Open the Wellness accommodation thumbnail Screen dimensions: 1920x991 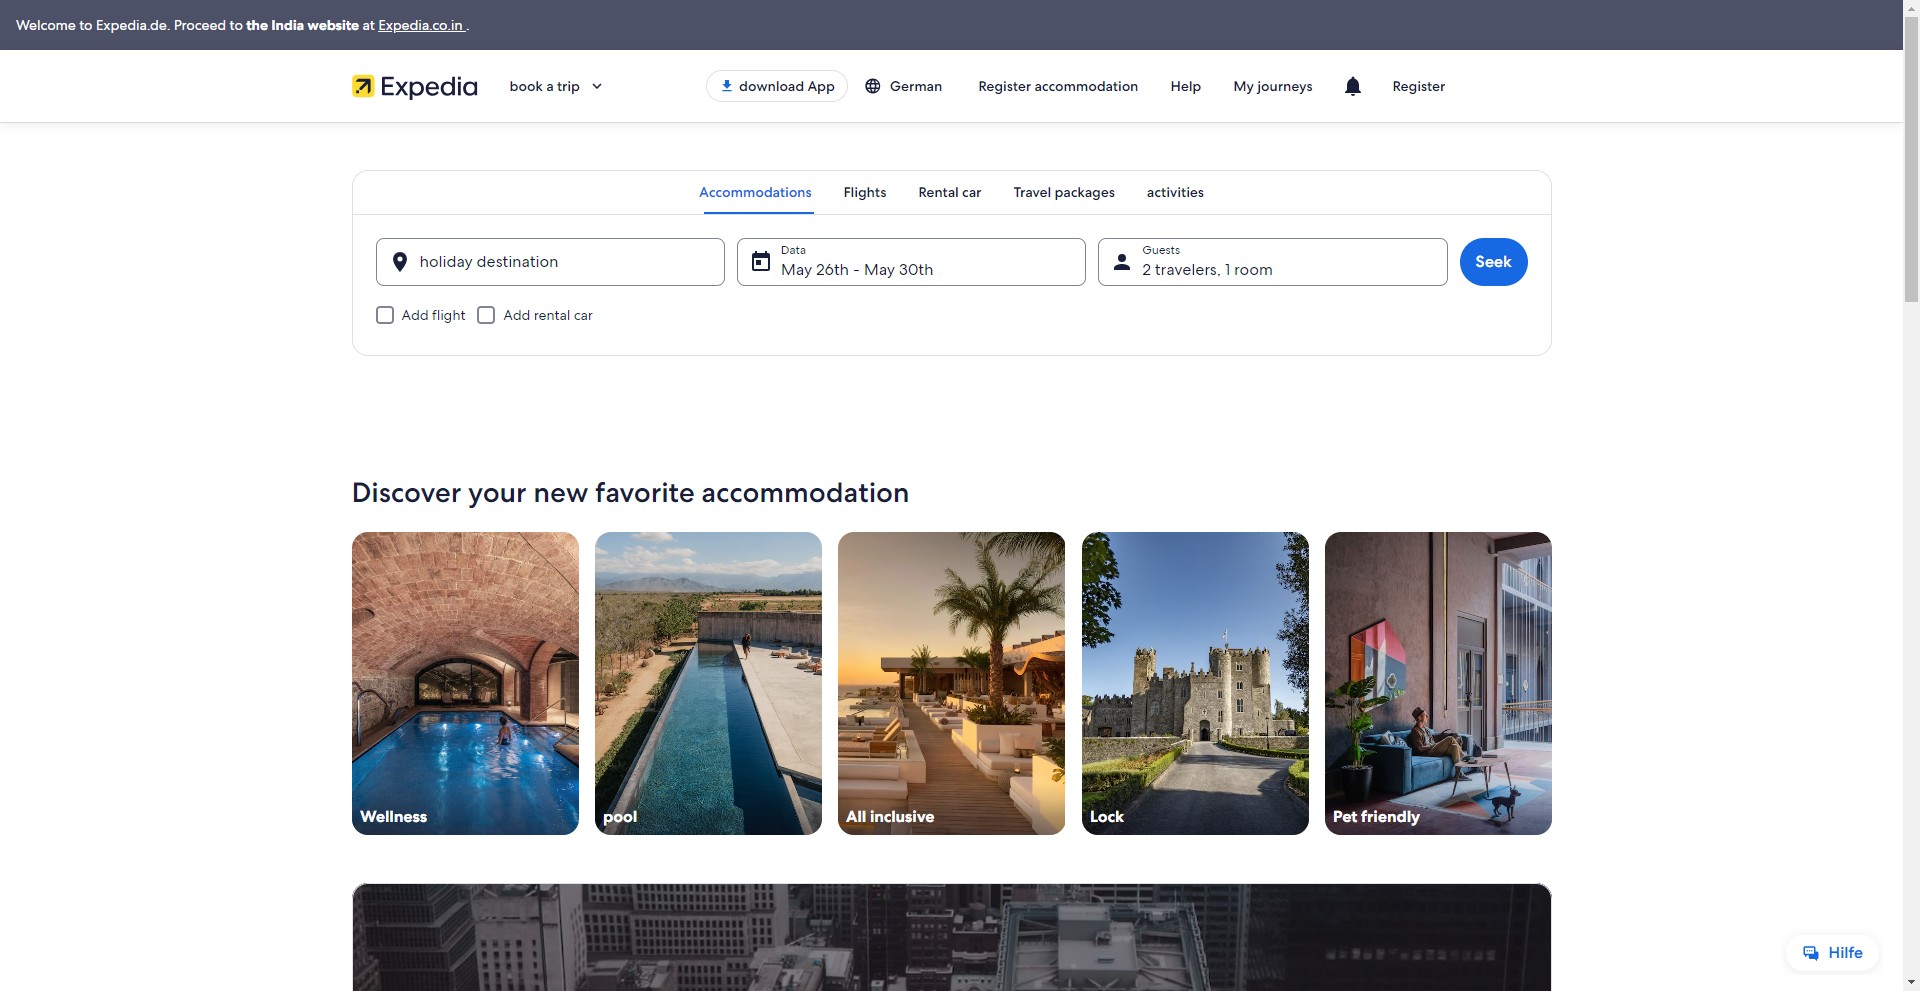(x=465, y=683)
